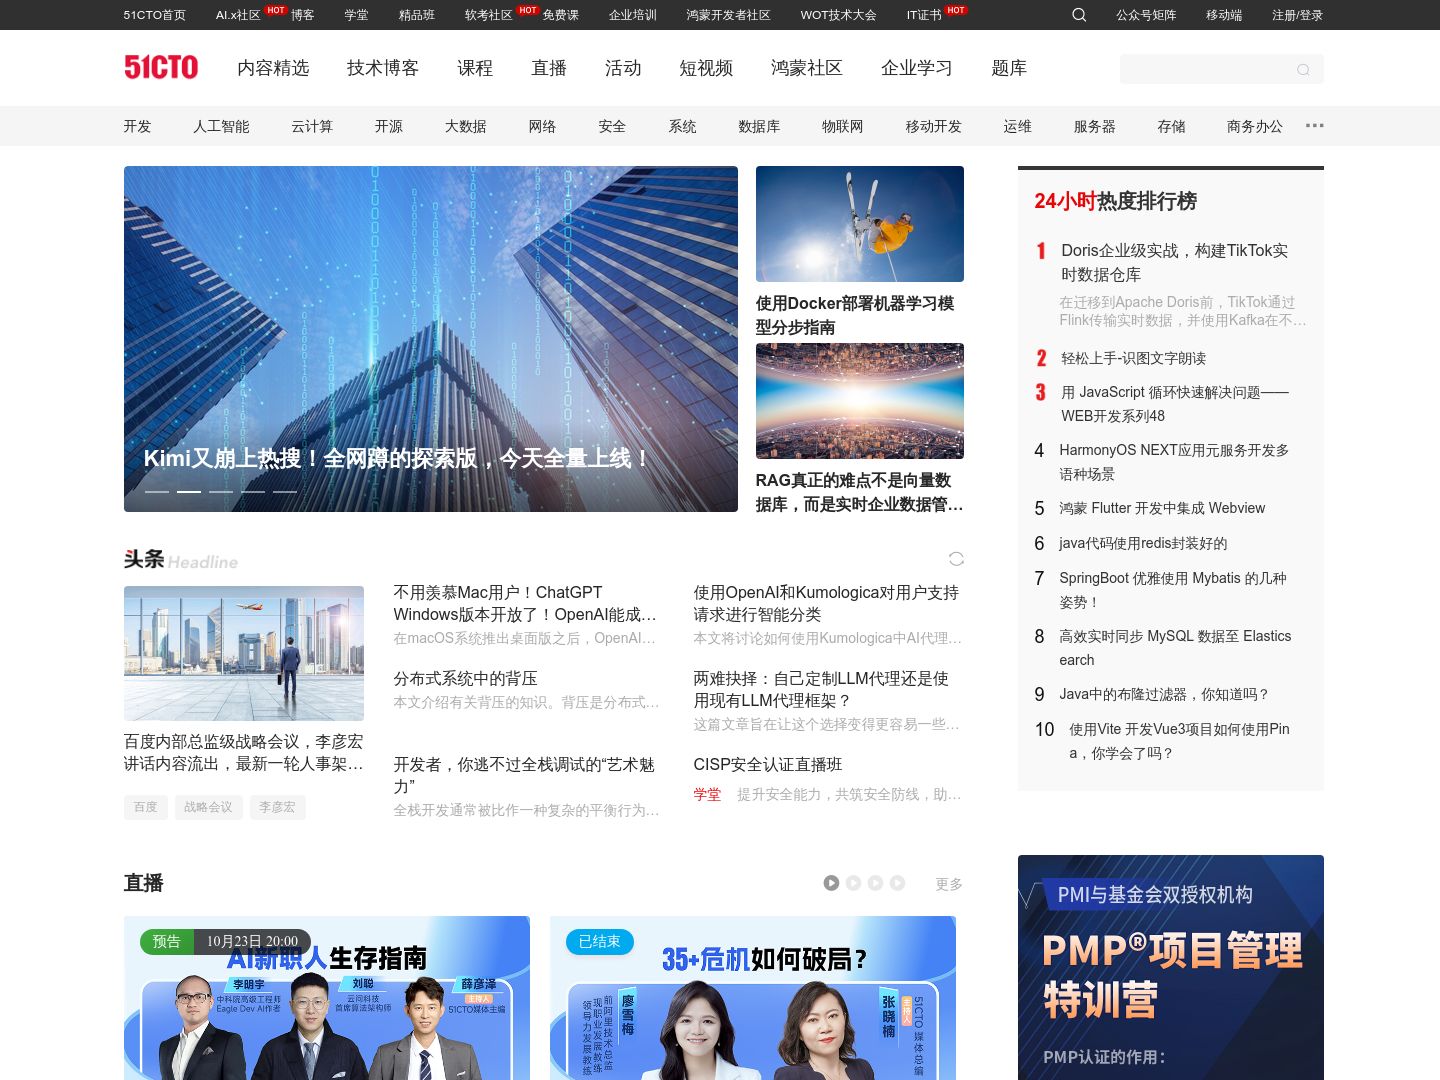Open the city skyline RAG article thumbnail
1440x1080 pixels.
[x=860, y=401]
